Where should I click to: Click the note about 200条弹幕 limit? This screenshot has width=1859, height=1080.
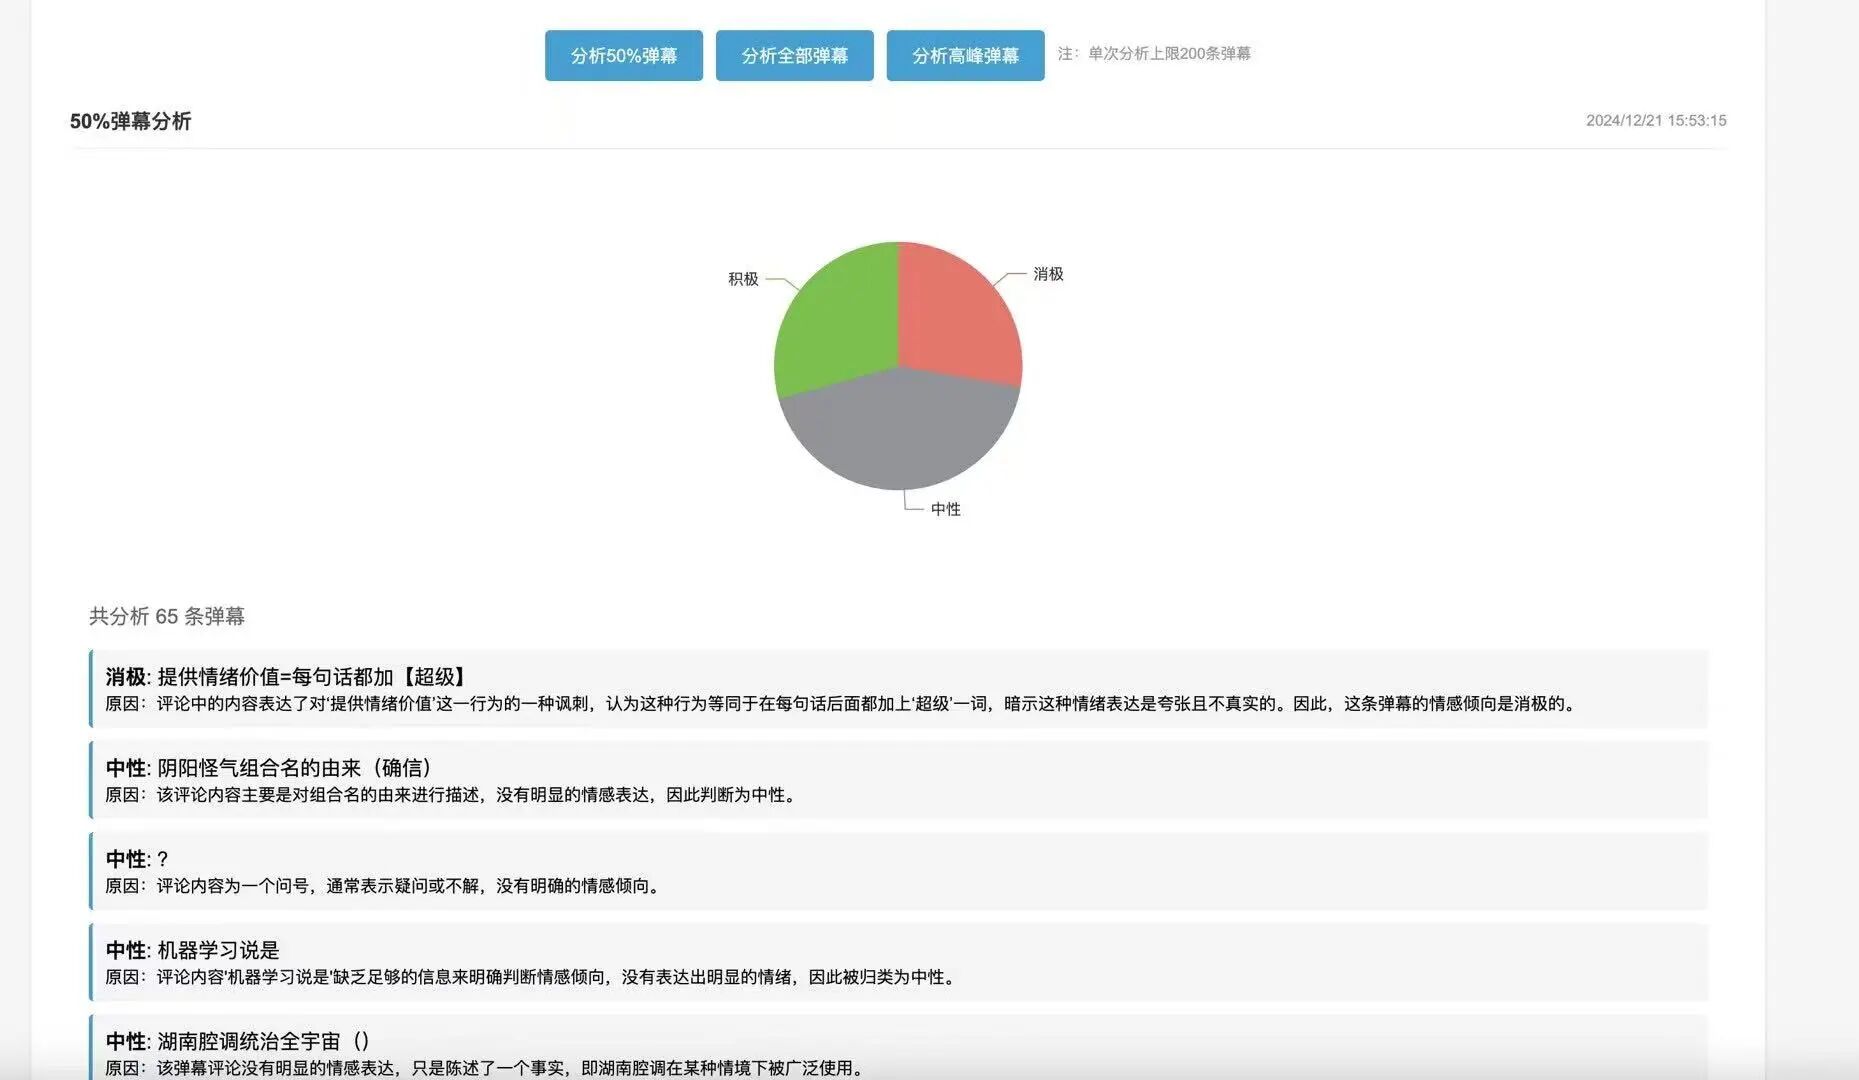tap(1154, 54)
